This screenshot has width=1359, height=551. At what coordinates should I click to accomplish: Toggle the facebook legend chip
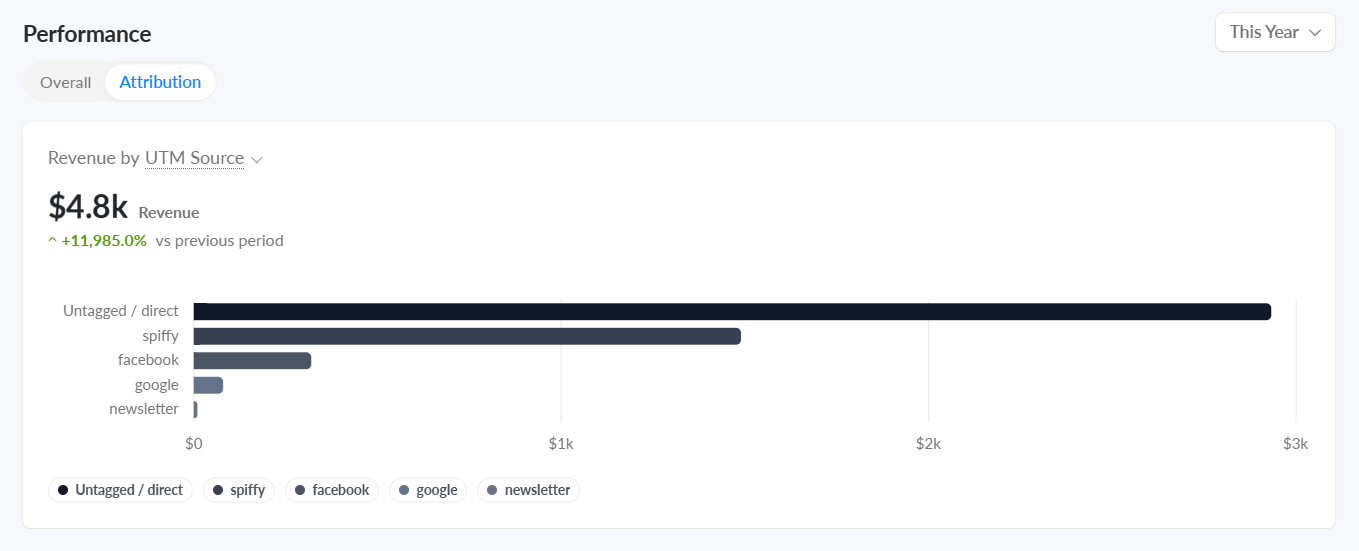pos(332,490)
